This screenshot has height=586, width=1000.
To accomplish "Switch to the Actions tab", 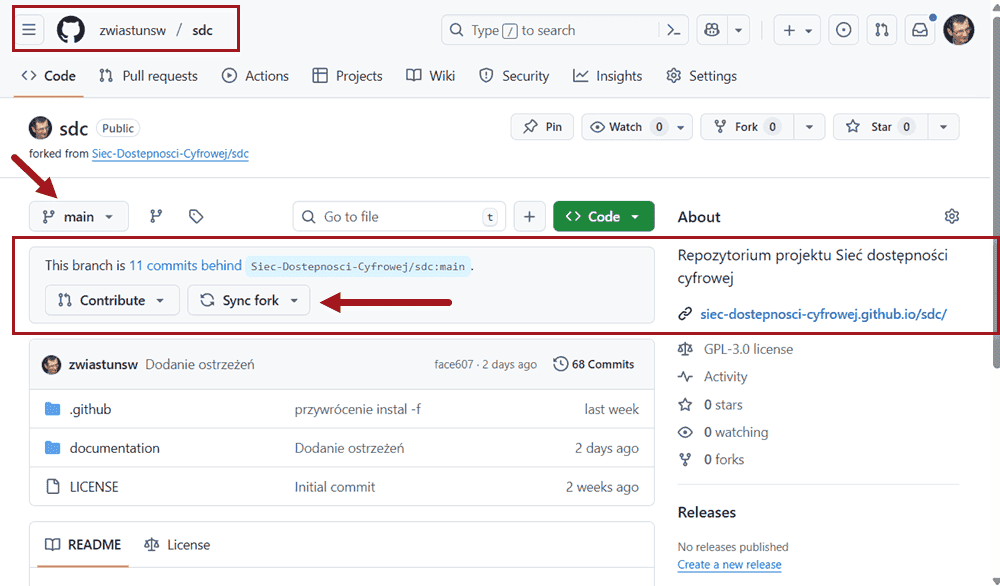I will pos(255,75).
